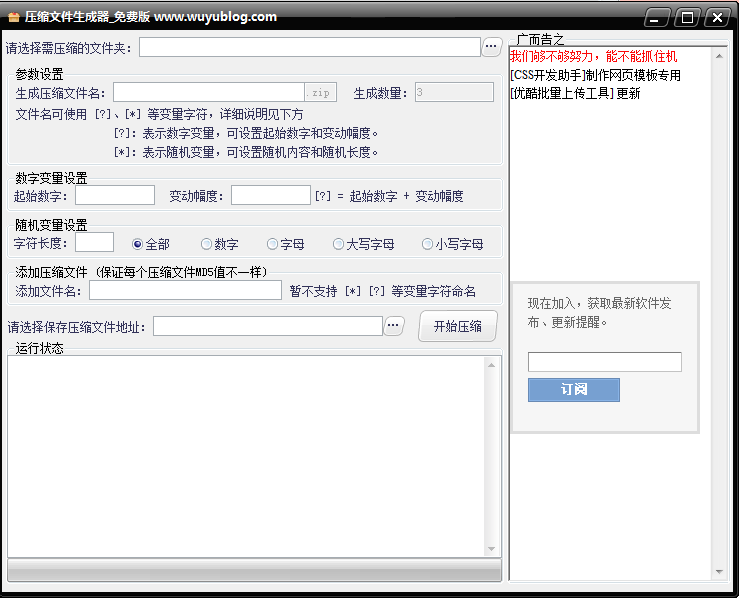Select the 字母 radio option

point(286,244)
